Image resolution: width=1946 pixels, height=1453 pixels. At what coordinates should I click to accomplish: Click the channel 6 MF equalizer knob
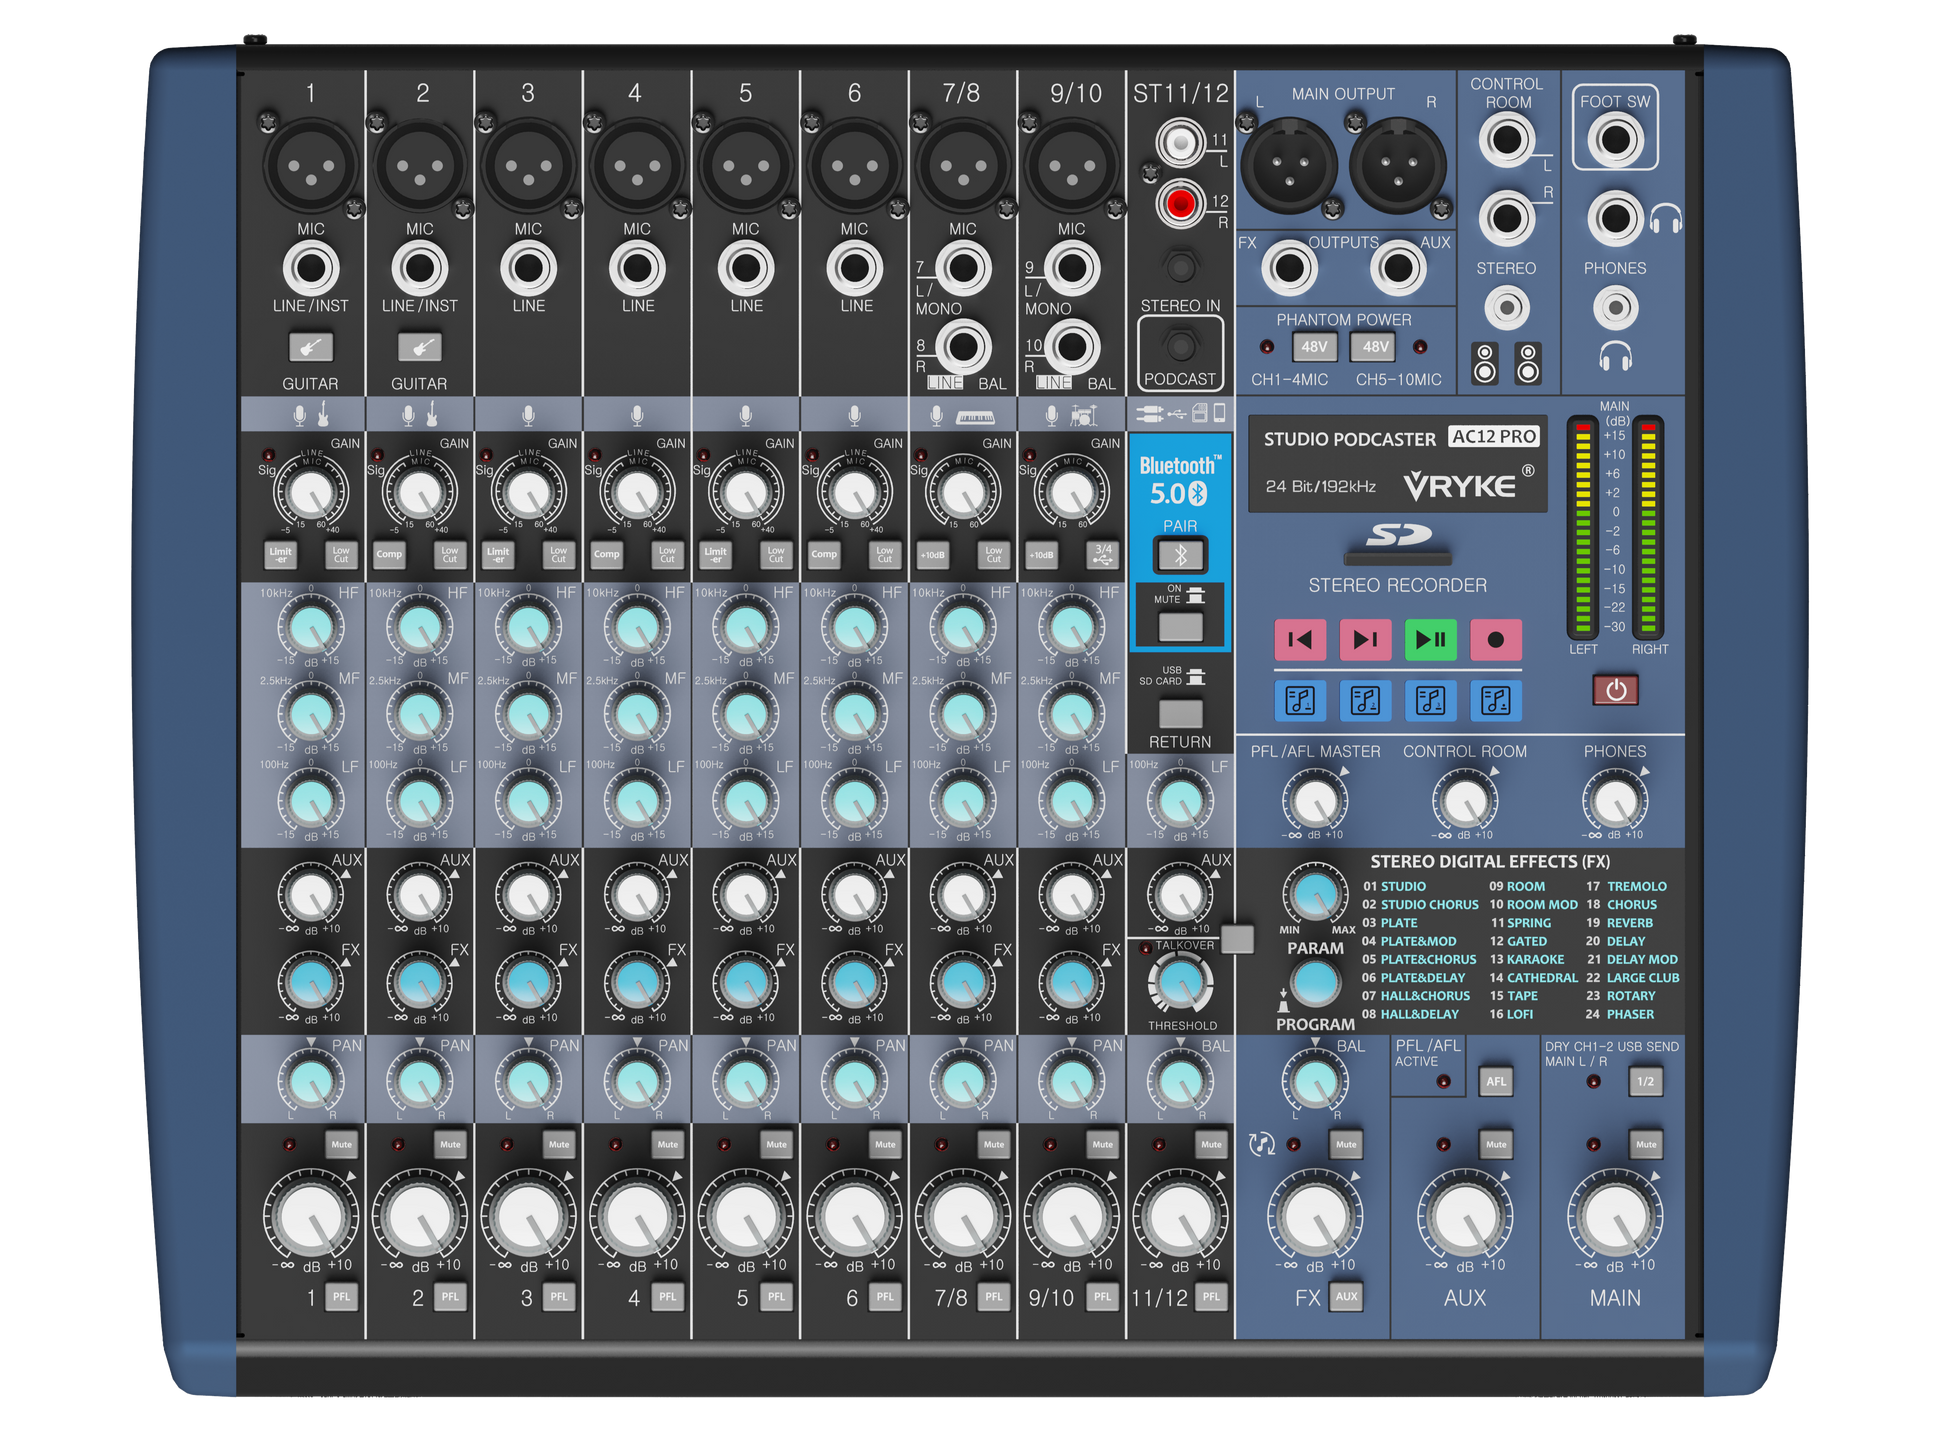coord(854,715)
